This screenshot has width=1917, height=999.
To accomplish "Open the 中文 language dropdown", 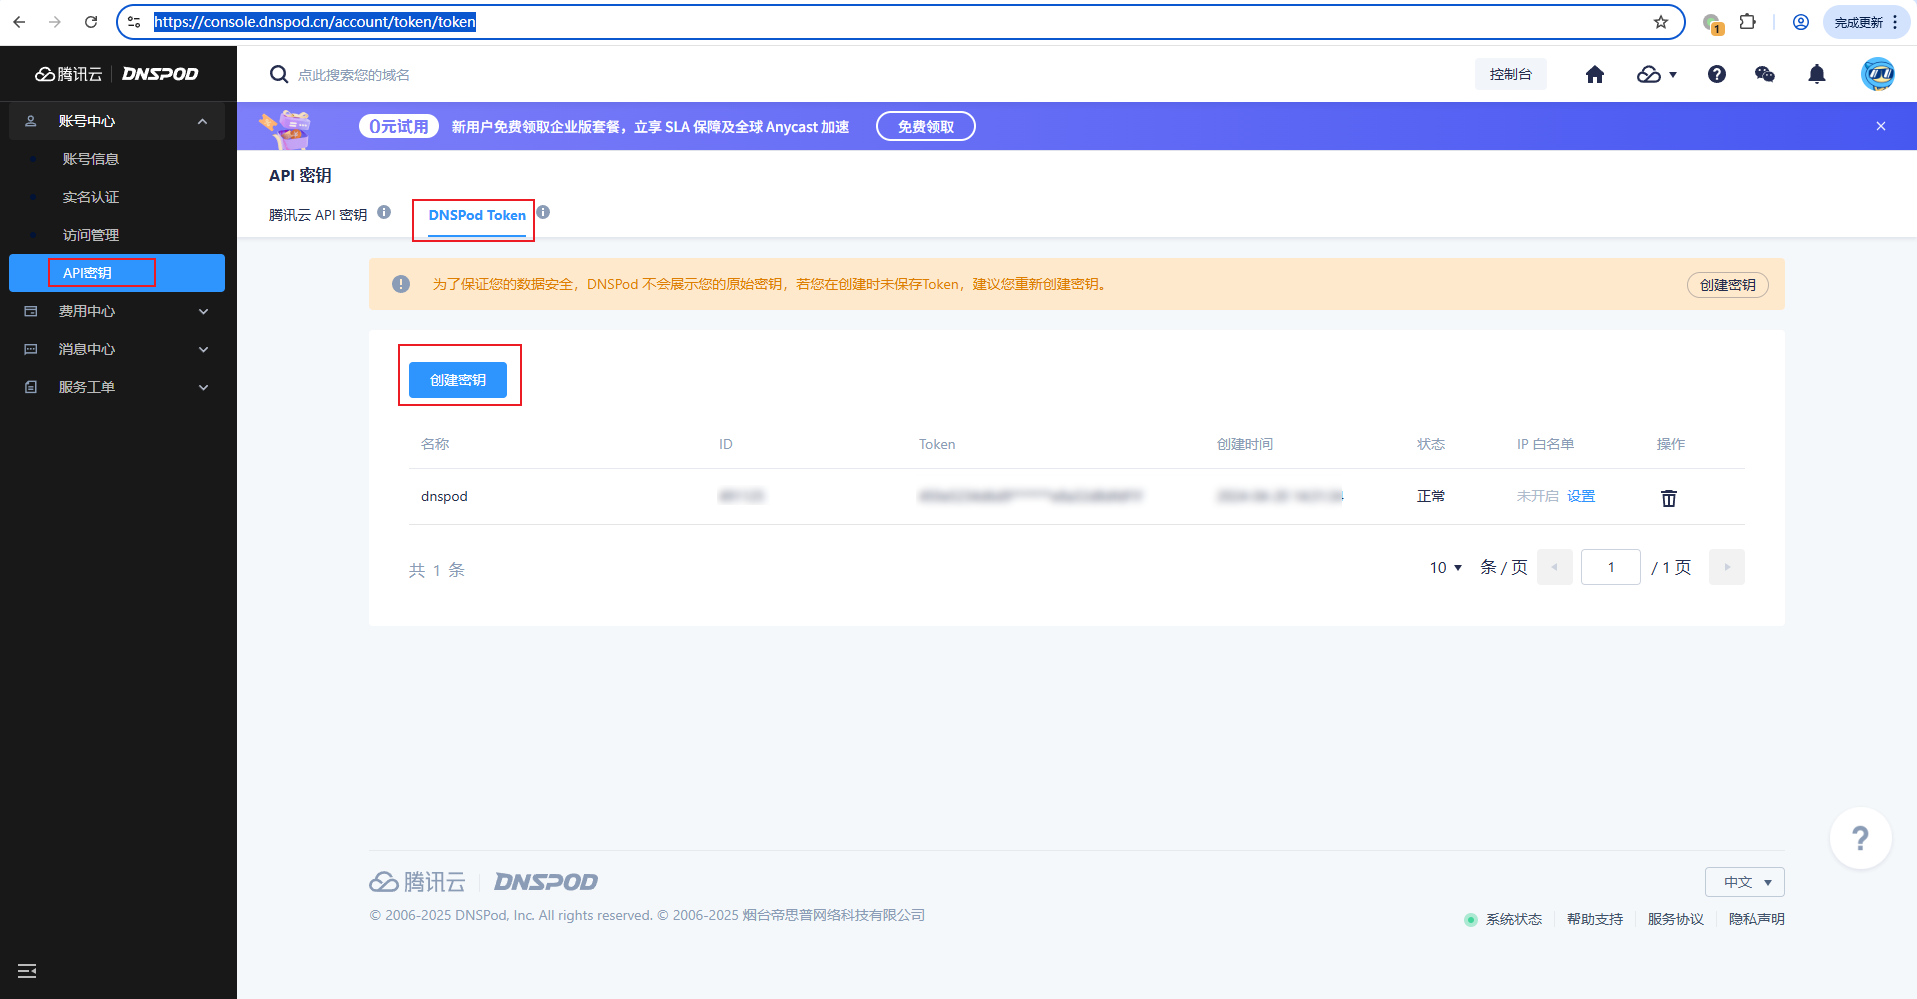I will pos(1745,882).
